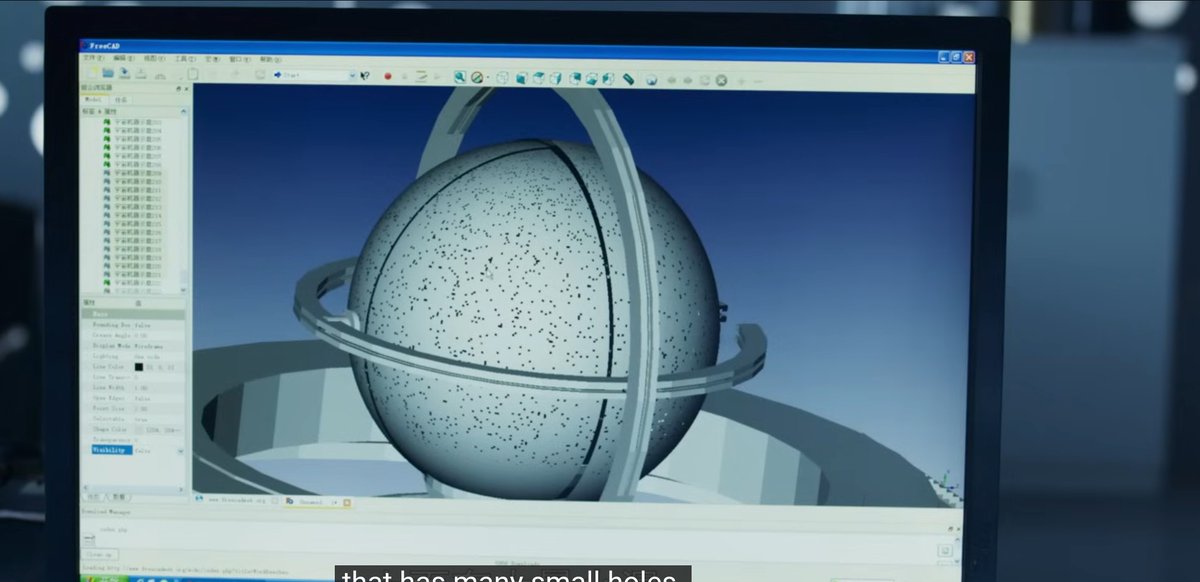The width and height of the screenshot is (1200, 582).
Task: Set the left view cube icon
Action: 608,79
